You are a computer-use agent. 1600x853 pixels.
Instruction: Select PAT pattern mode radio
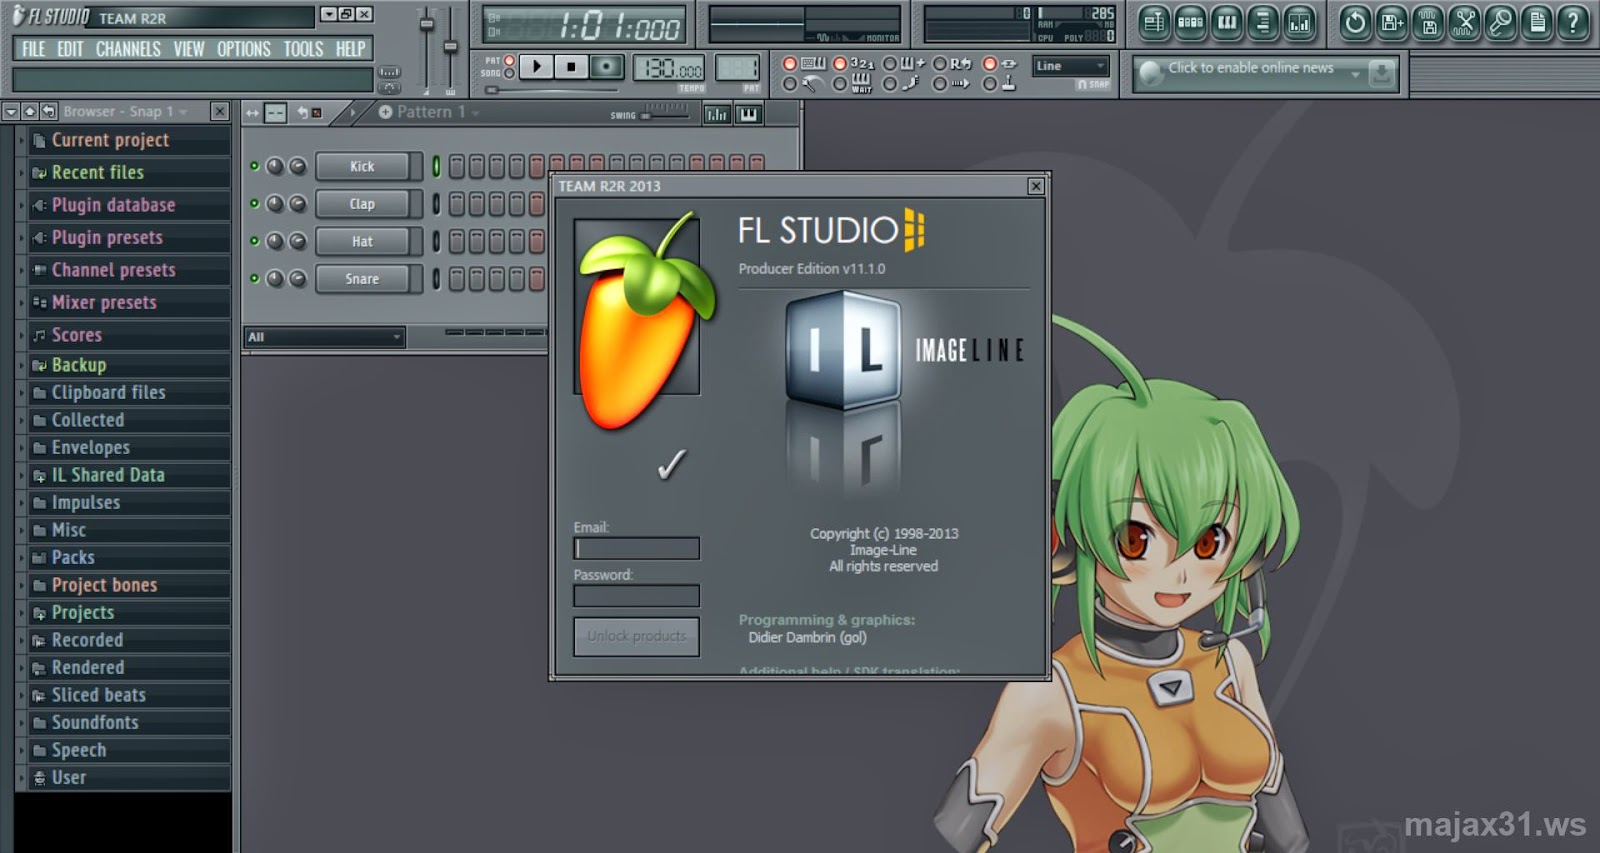point(509,60)
